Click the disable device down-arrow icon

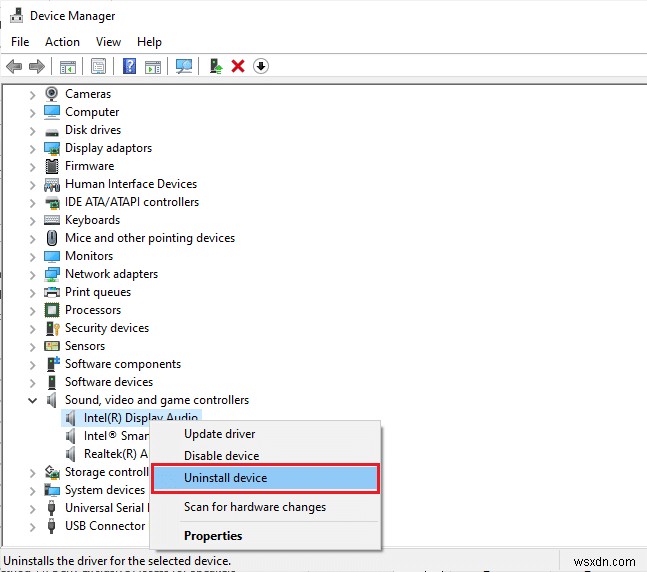[261, 66]
